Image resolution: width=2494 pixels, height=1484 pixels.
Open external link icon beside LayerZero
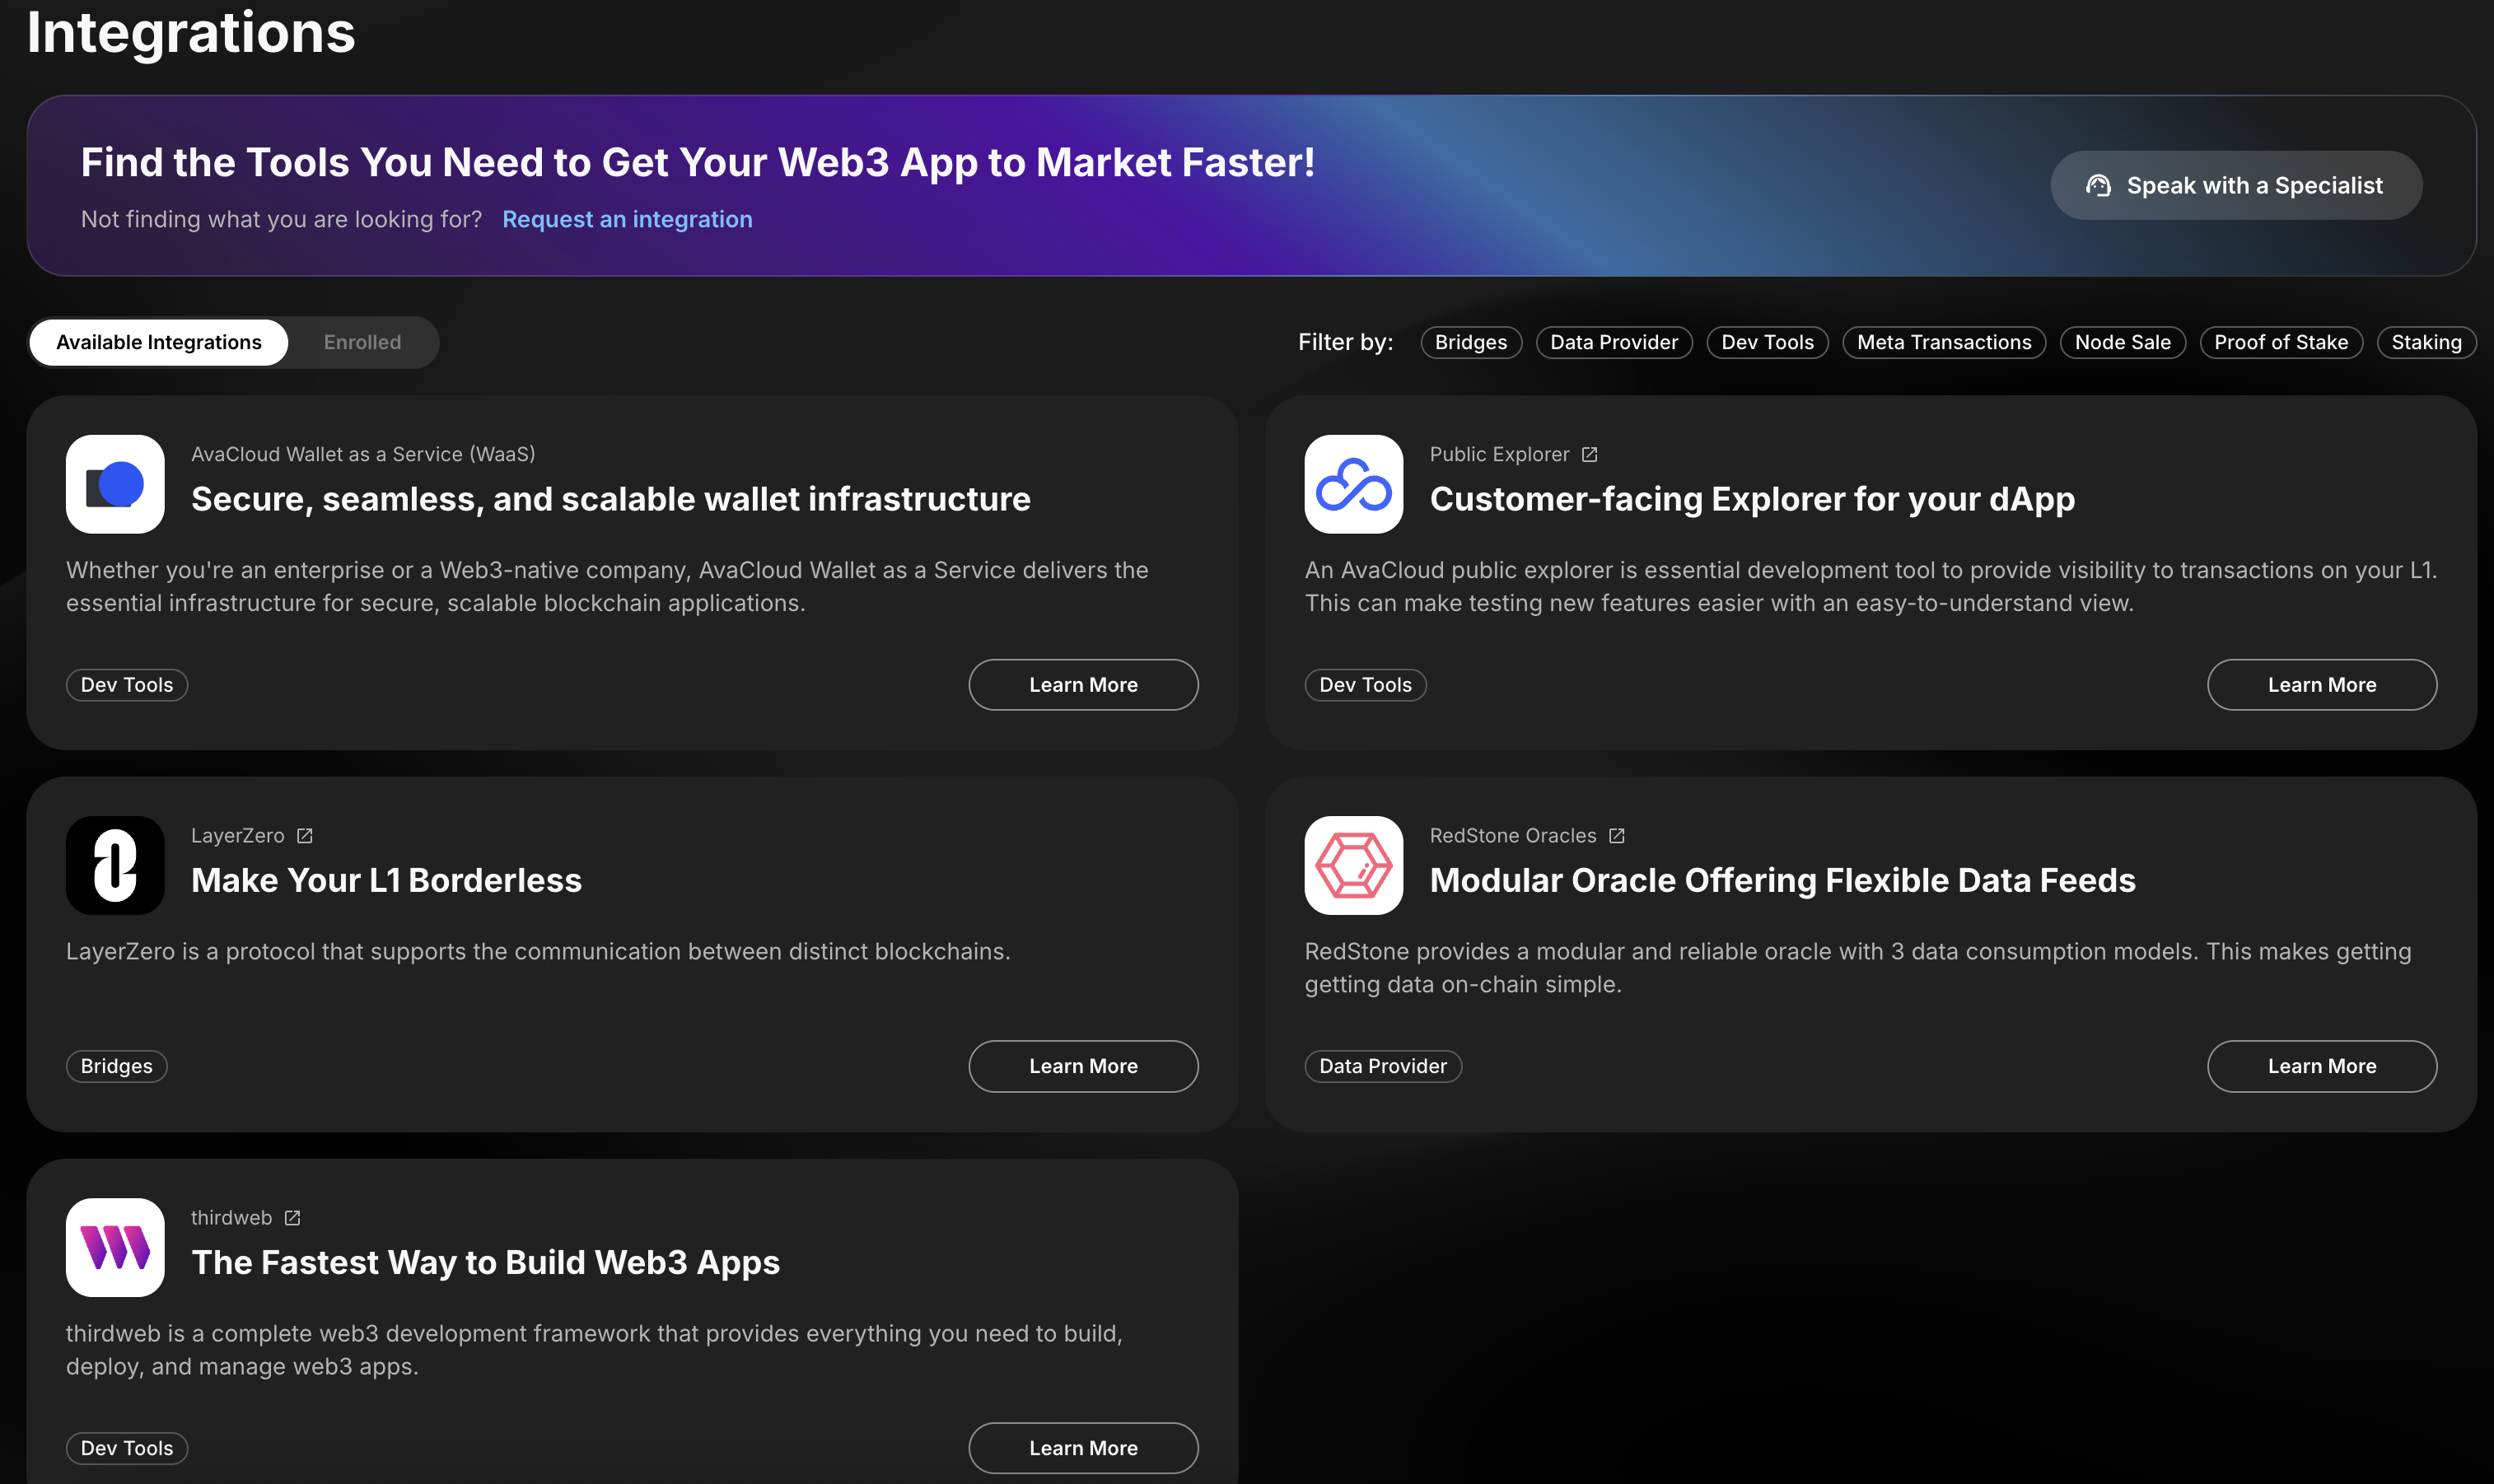305,836
